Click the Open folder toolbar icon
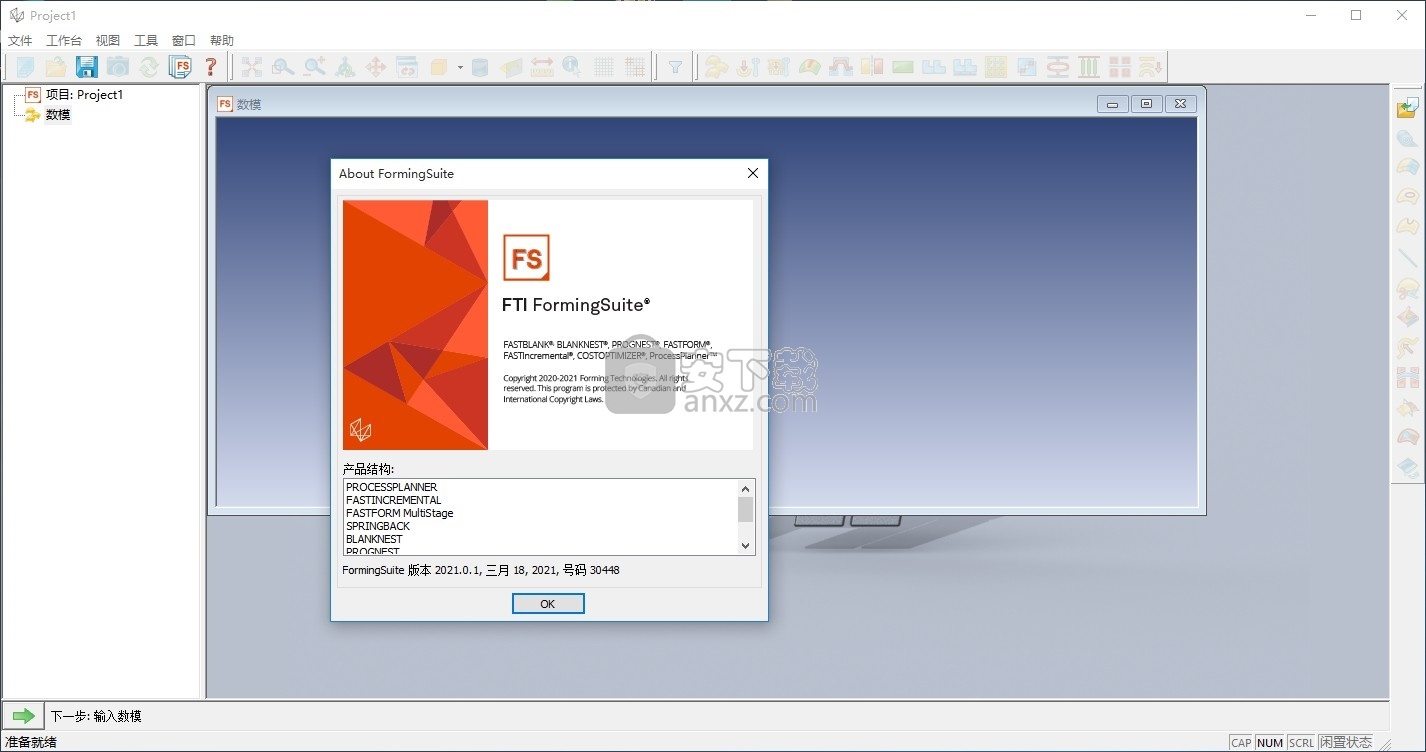The image size is (1426, 752). pos(56,67)
